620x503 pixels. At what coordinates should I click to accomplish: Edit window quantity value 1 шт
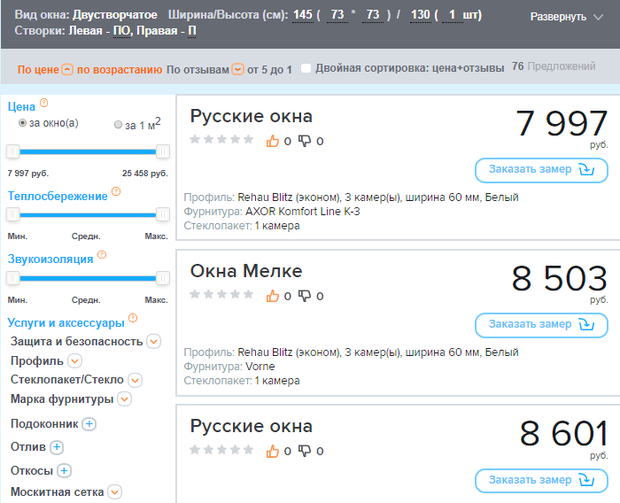point(452,15)
